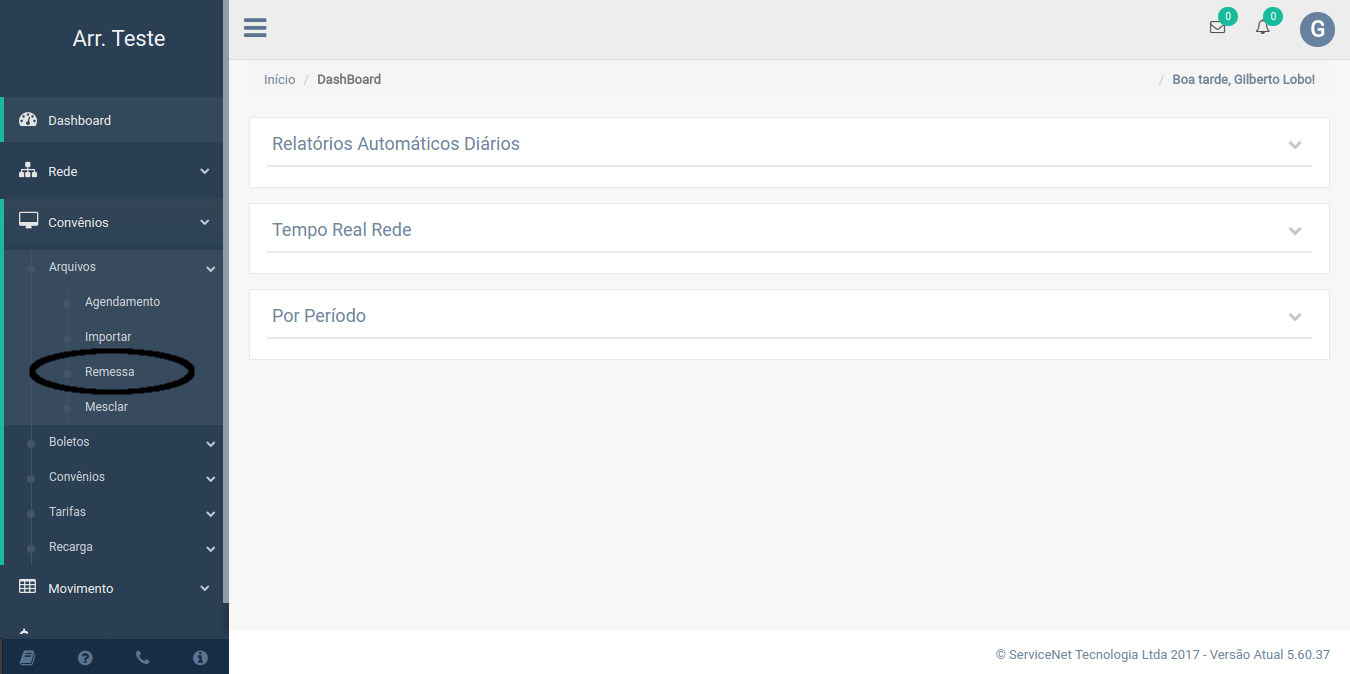Screen dimensions: 1350x674
Task: Click the question mark help icon
Action: pyautogui.click(x=85, y=657)
